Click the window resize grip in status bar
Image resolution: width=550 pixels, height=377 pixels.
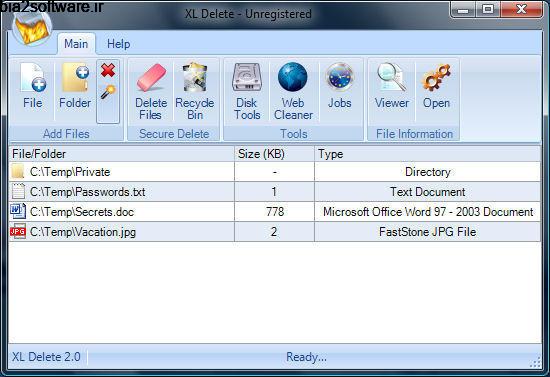pyautogui.click(x=535, y=363)
